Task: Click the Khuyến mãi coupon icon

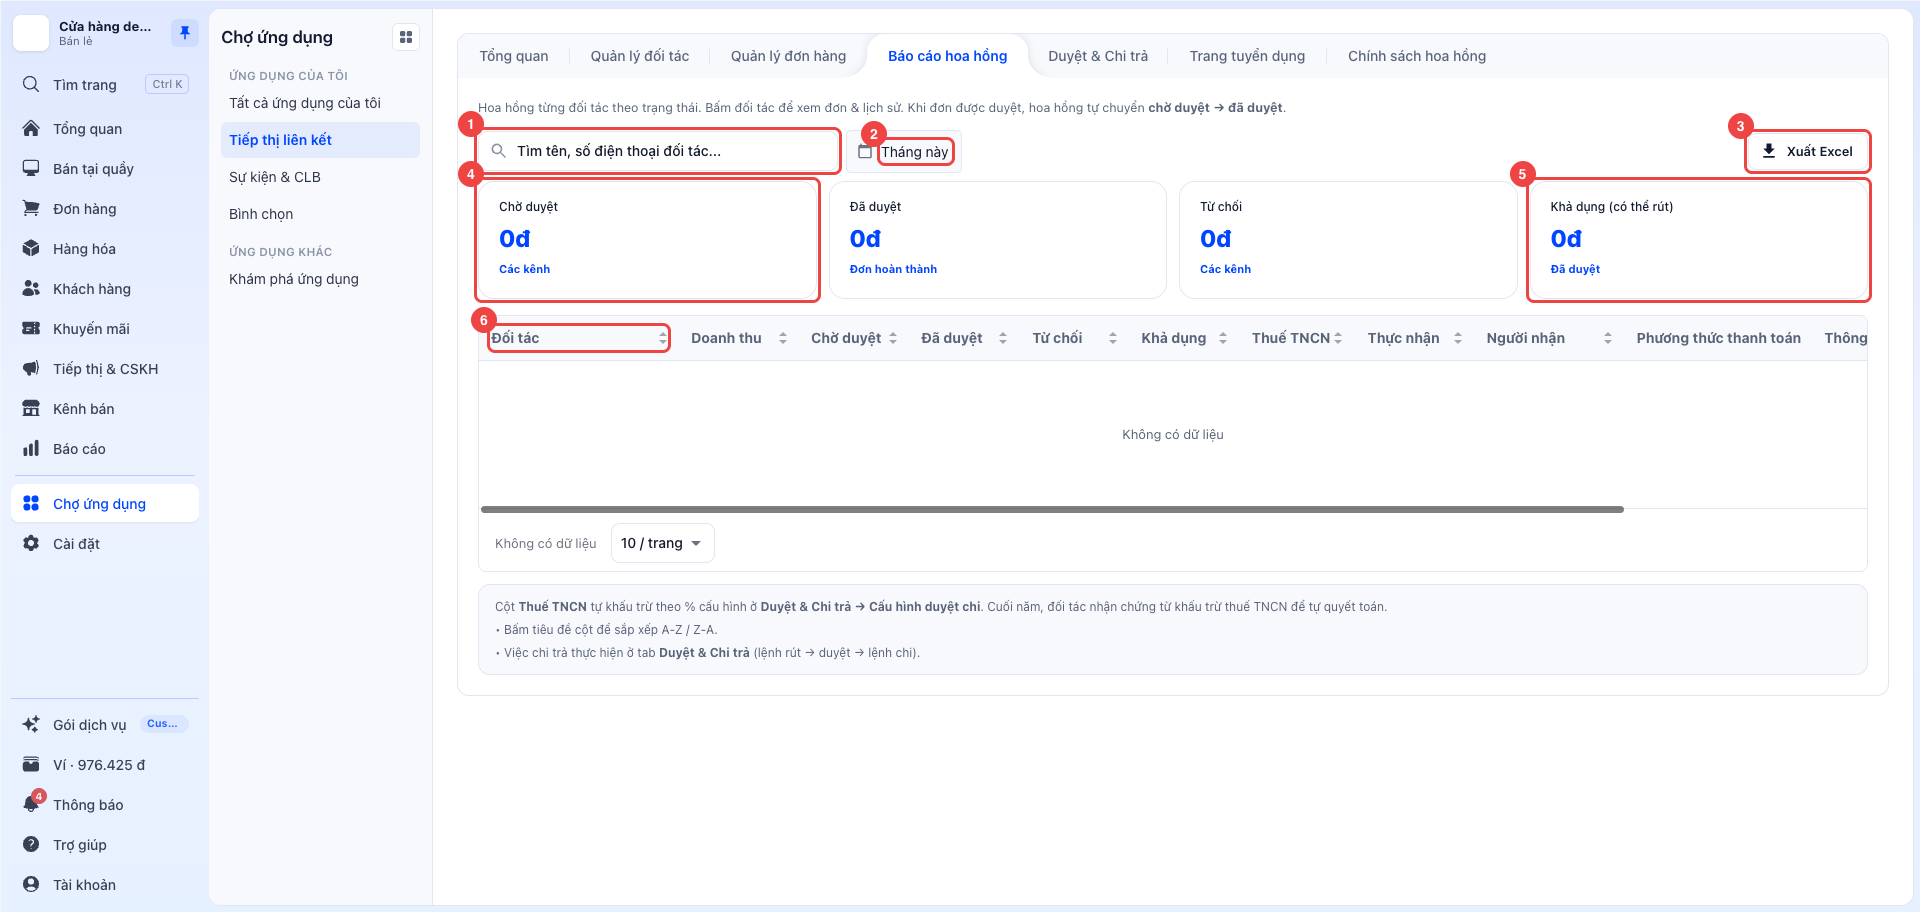Action: point(31,329)
